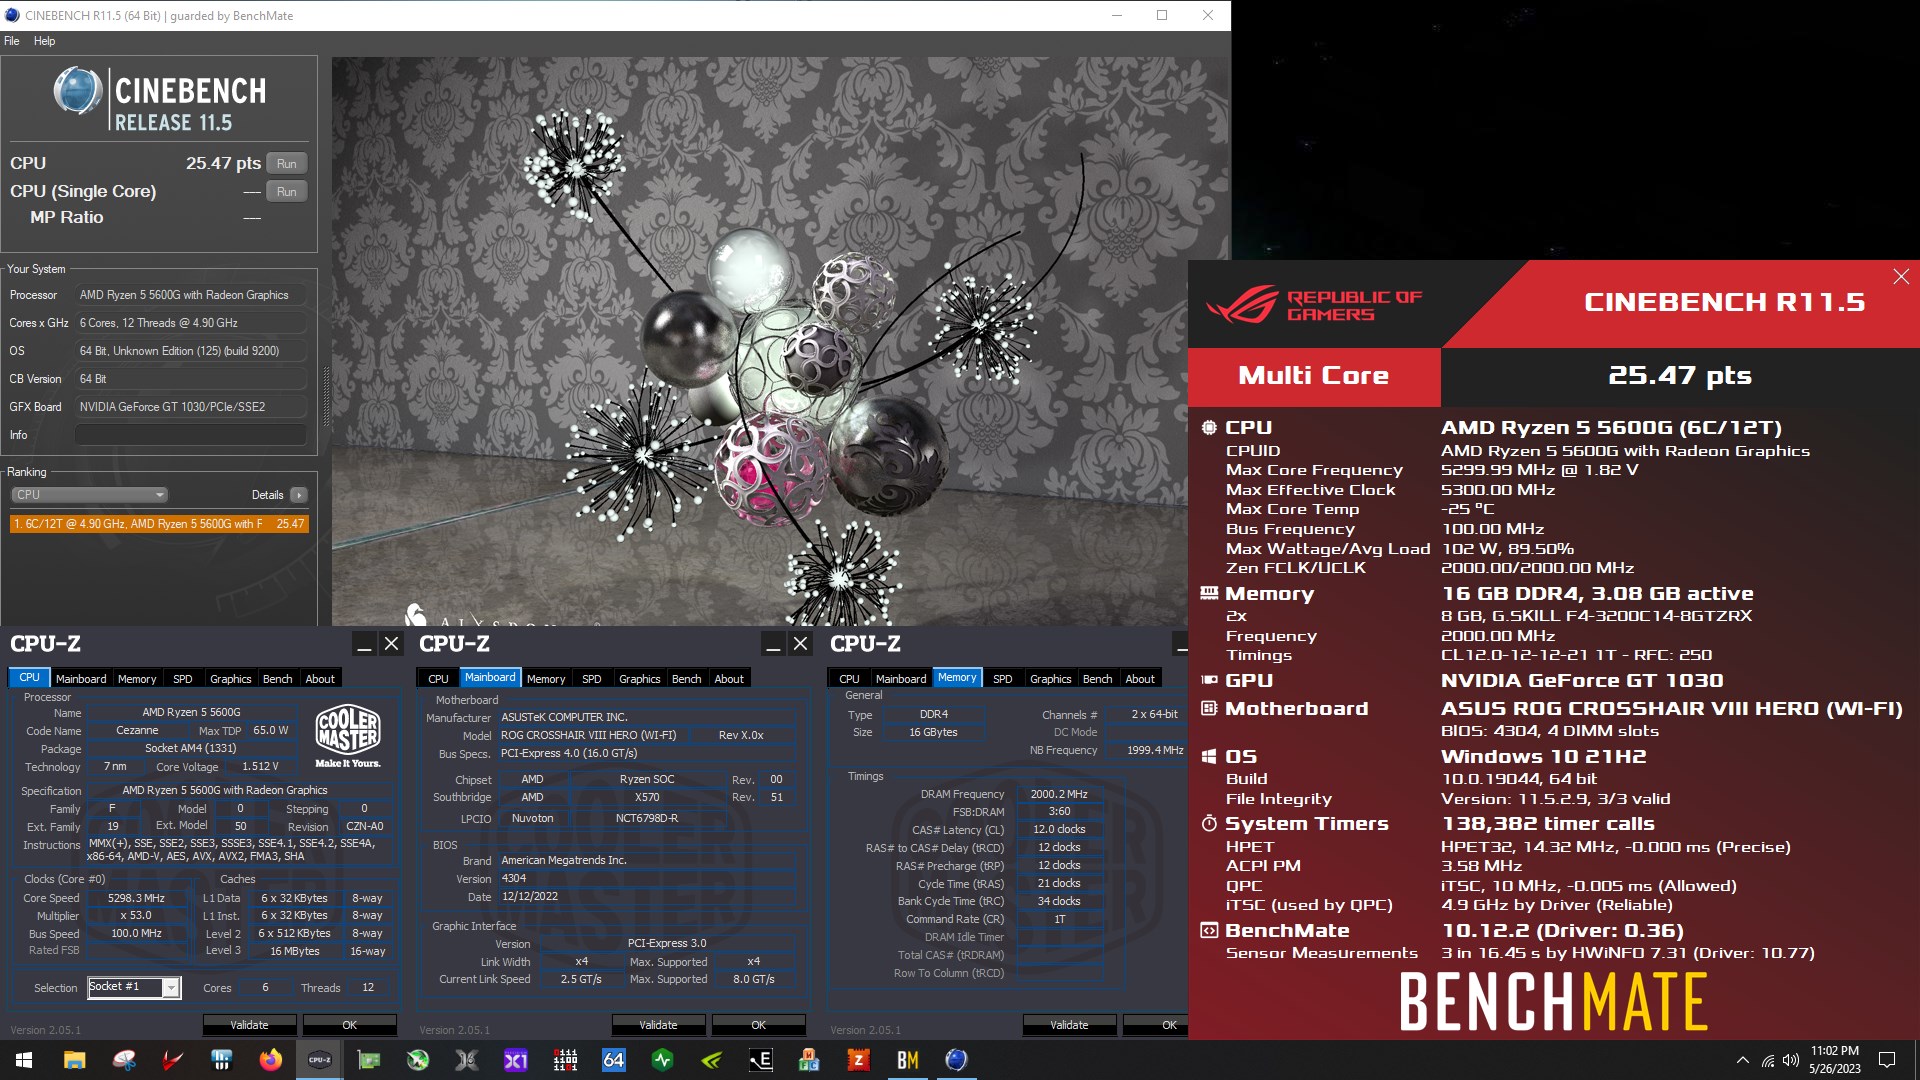Open Memory tab in left CPU-Z window
This screenshot has width=1920, height=1080.
pos(137,679)
